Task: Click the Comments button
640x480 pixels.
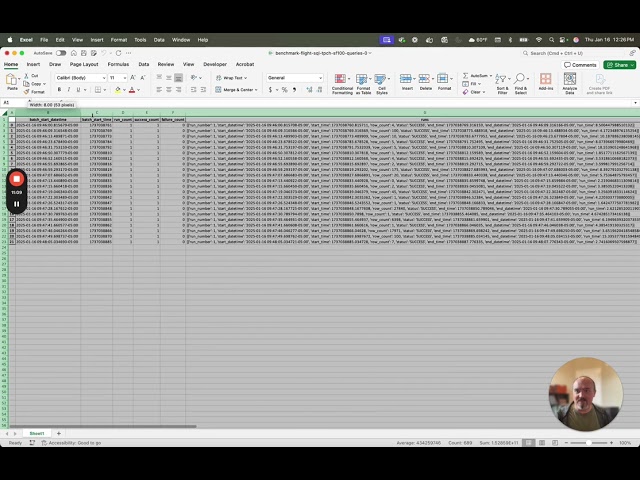Action: coord(580,65)
